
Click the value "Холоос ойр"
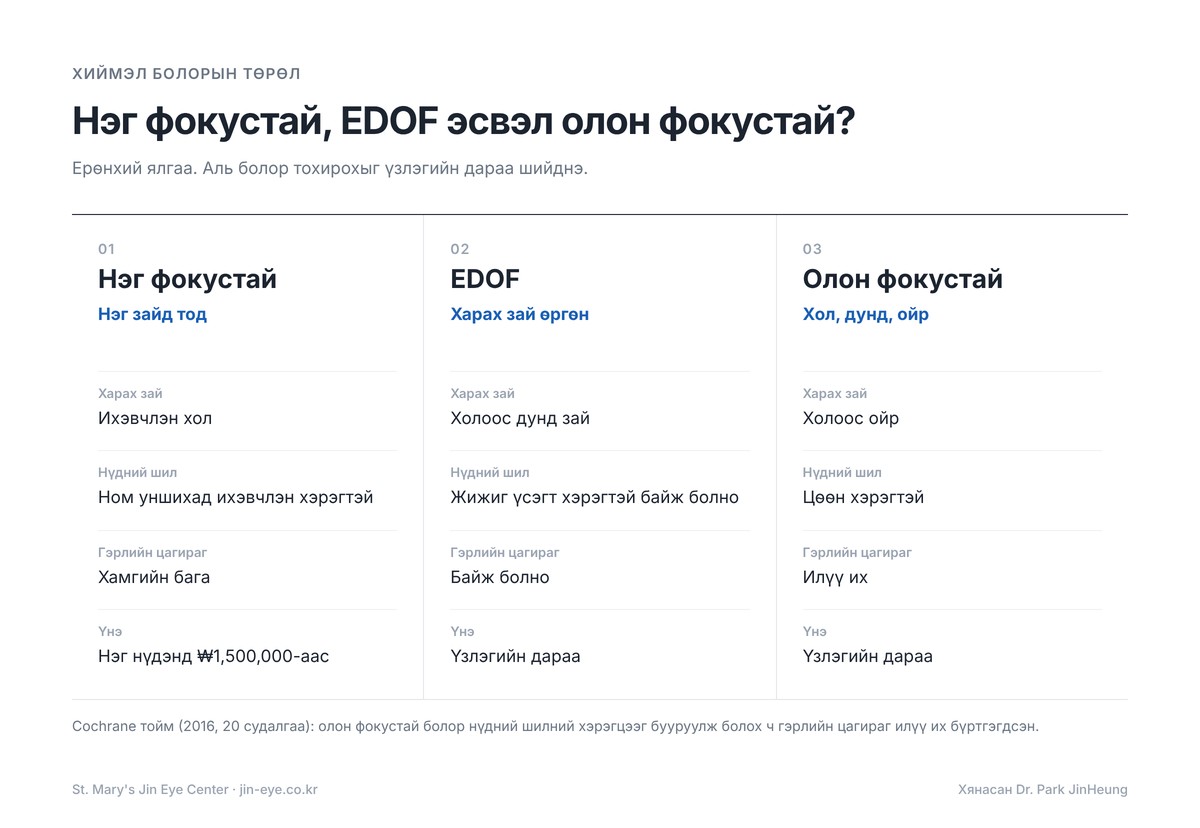(851, 418)
